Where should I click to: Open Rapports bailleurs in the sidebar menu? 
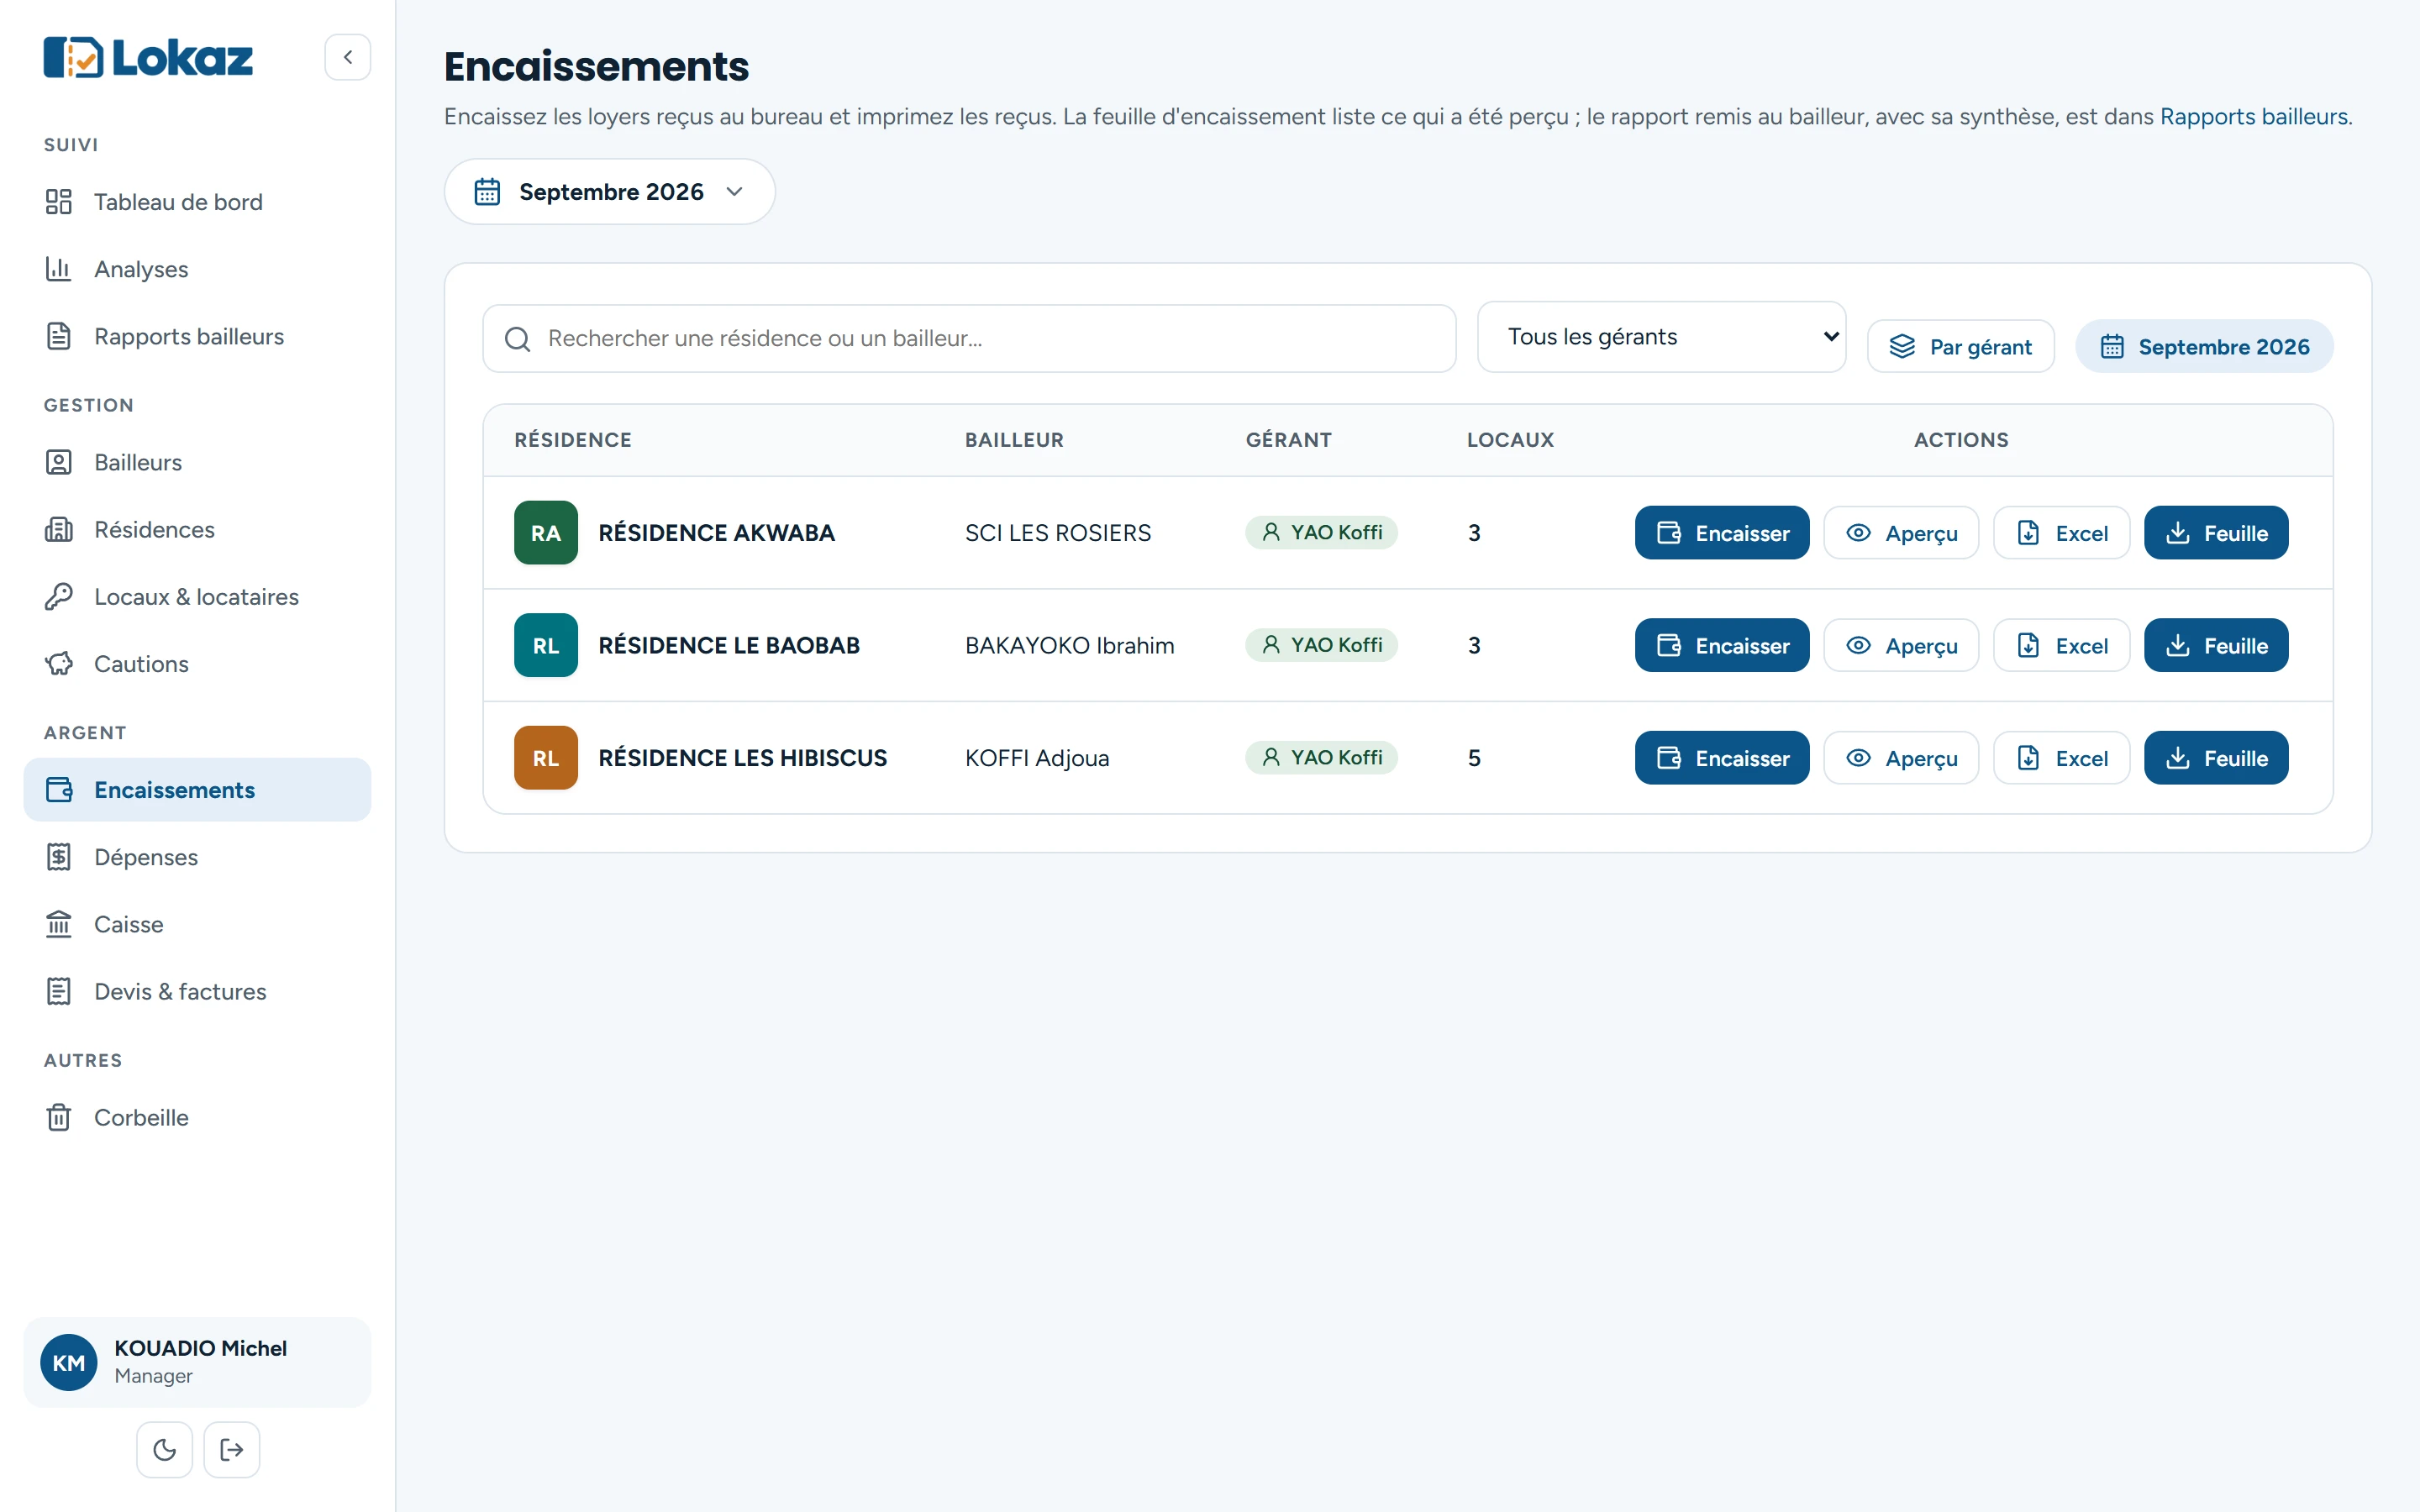tap(197, 336)
